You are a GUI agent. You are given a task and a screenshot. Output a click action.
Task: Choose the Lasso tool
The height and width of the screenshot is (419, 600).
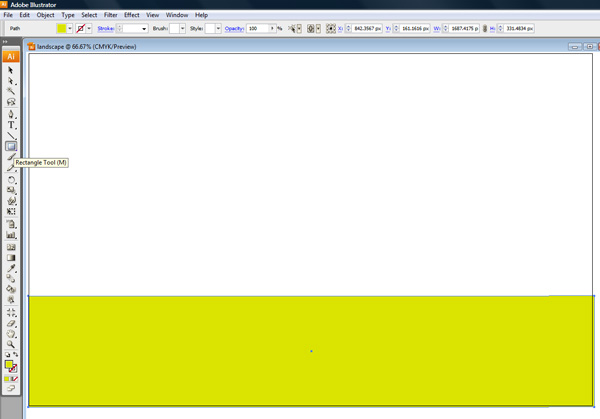click(11, 102)
